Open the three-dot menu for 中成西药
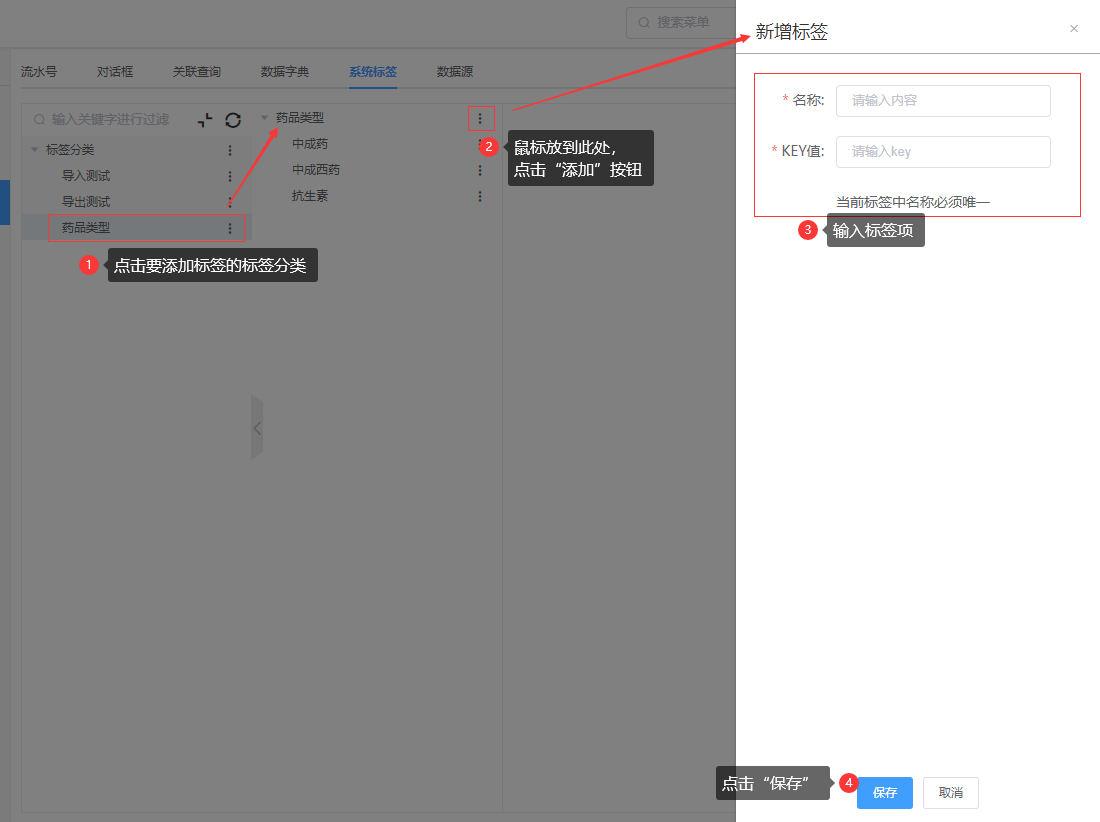The width and height of the screenshot is (1100, 822). 480,170
